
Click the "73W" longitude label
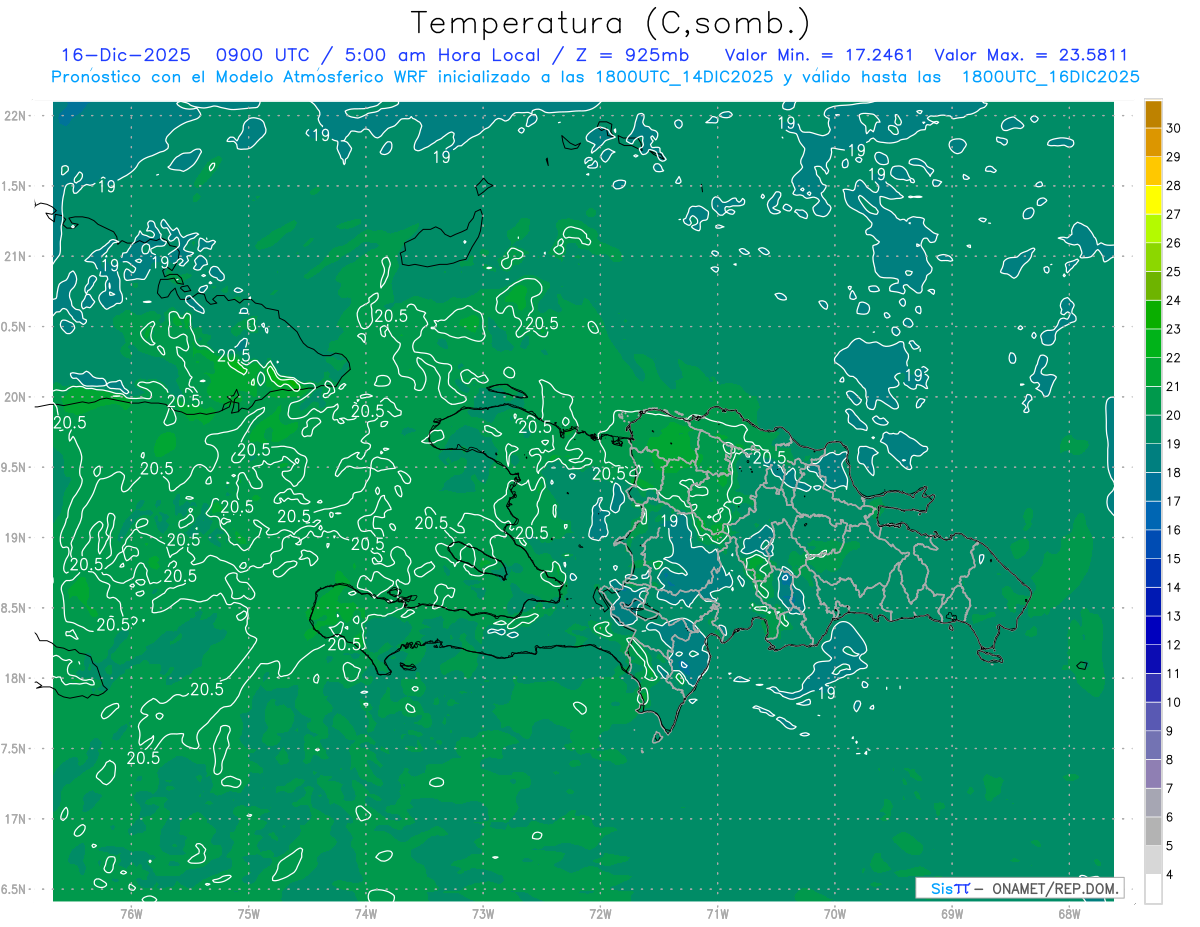(x=483, y=913)
